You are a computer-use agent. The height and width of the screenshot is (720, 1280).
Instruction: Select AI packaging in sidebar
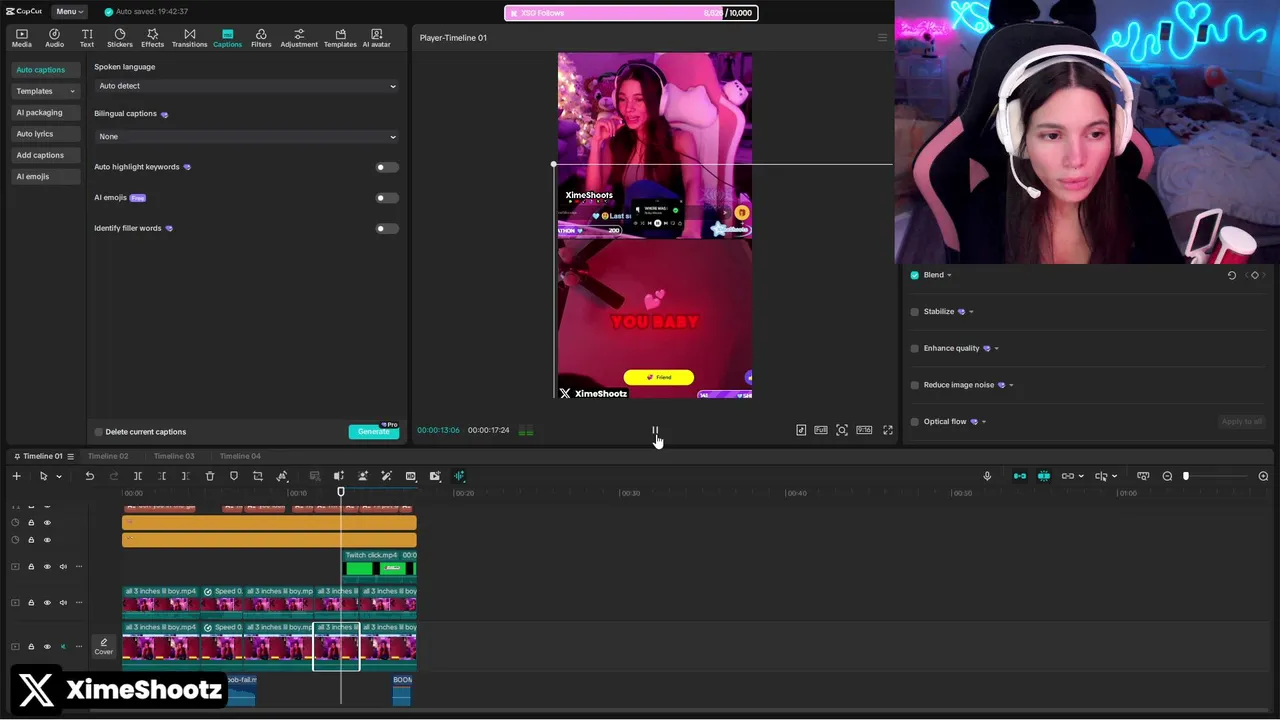click(x=44, y=112)
